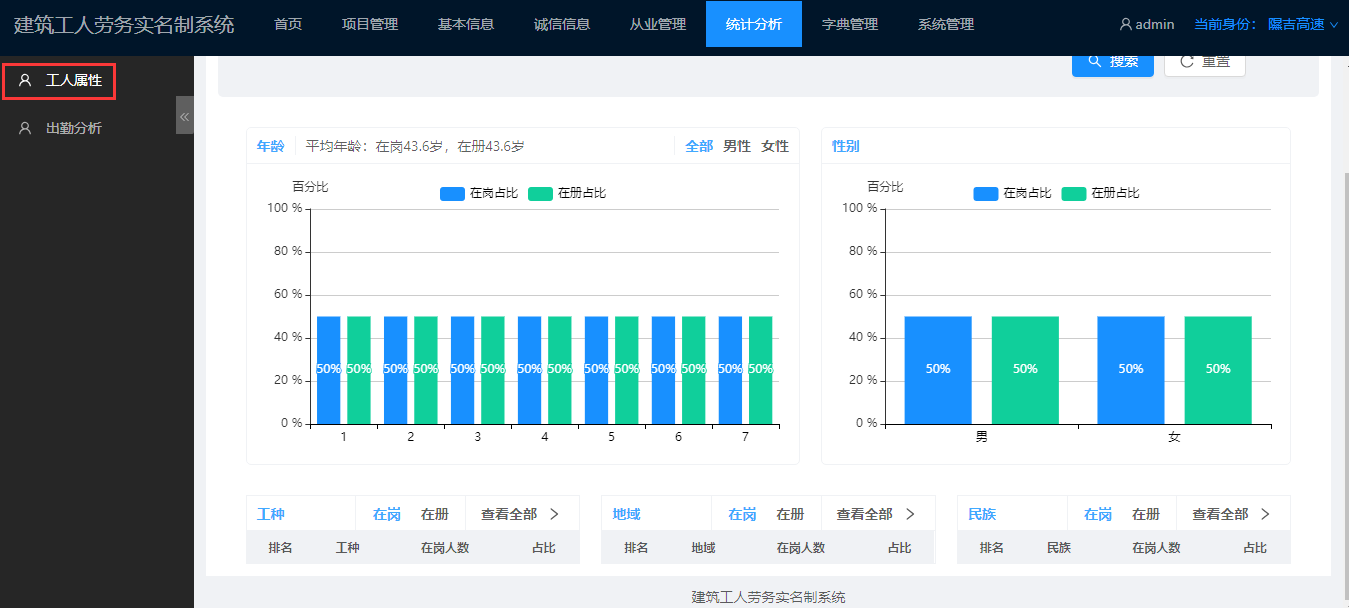Image resolution: width=1349 pixels, height=608 pixels.
Task: Click the admin user icon in header
Action: 1125,24
